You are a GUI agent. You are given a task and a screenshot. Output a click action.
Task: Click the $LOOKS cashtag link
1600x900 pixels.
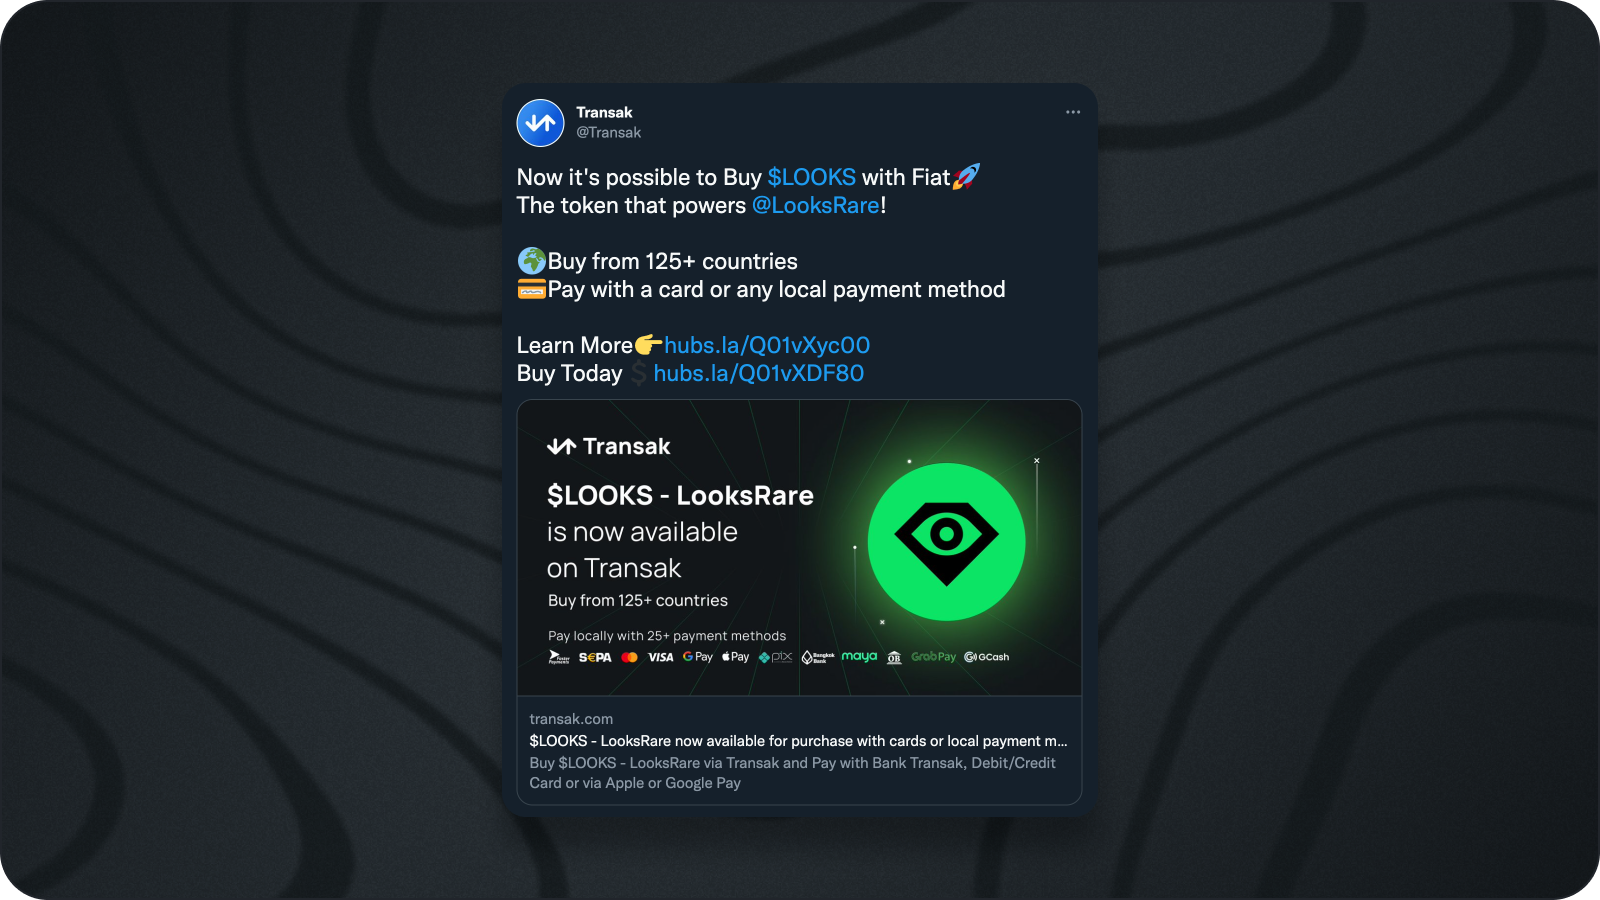[811, 177]
